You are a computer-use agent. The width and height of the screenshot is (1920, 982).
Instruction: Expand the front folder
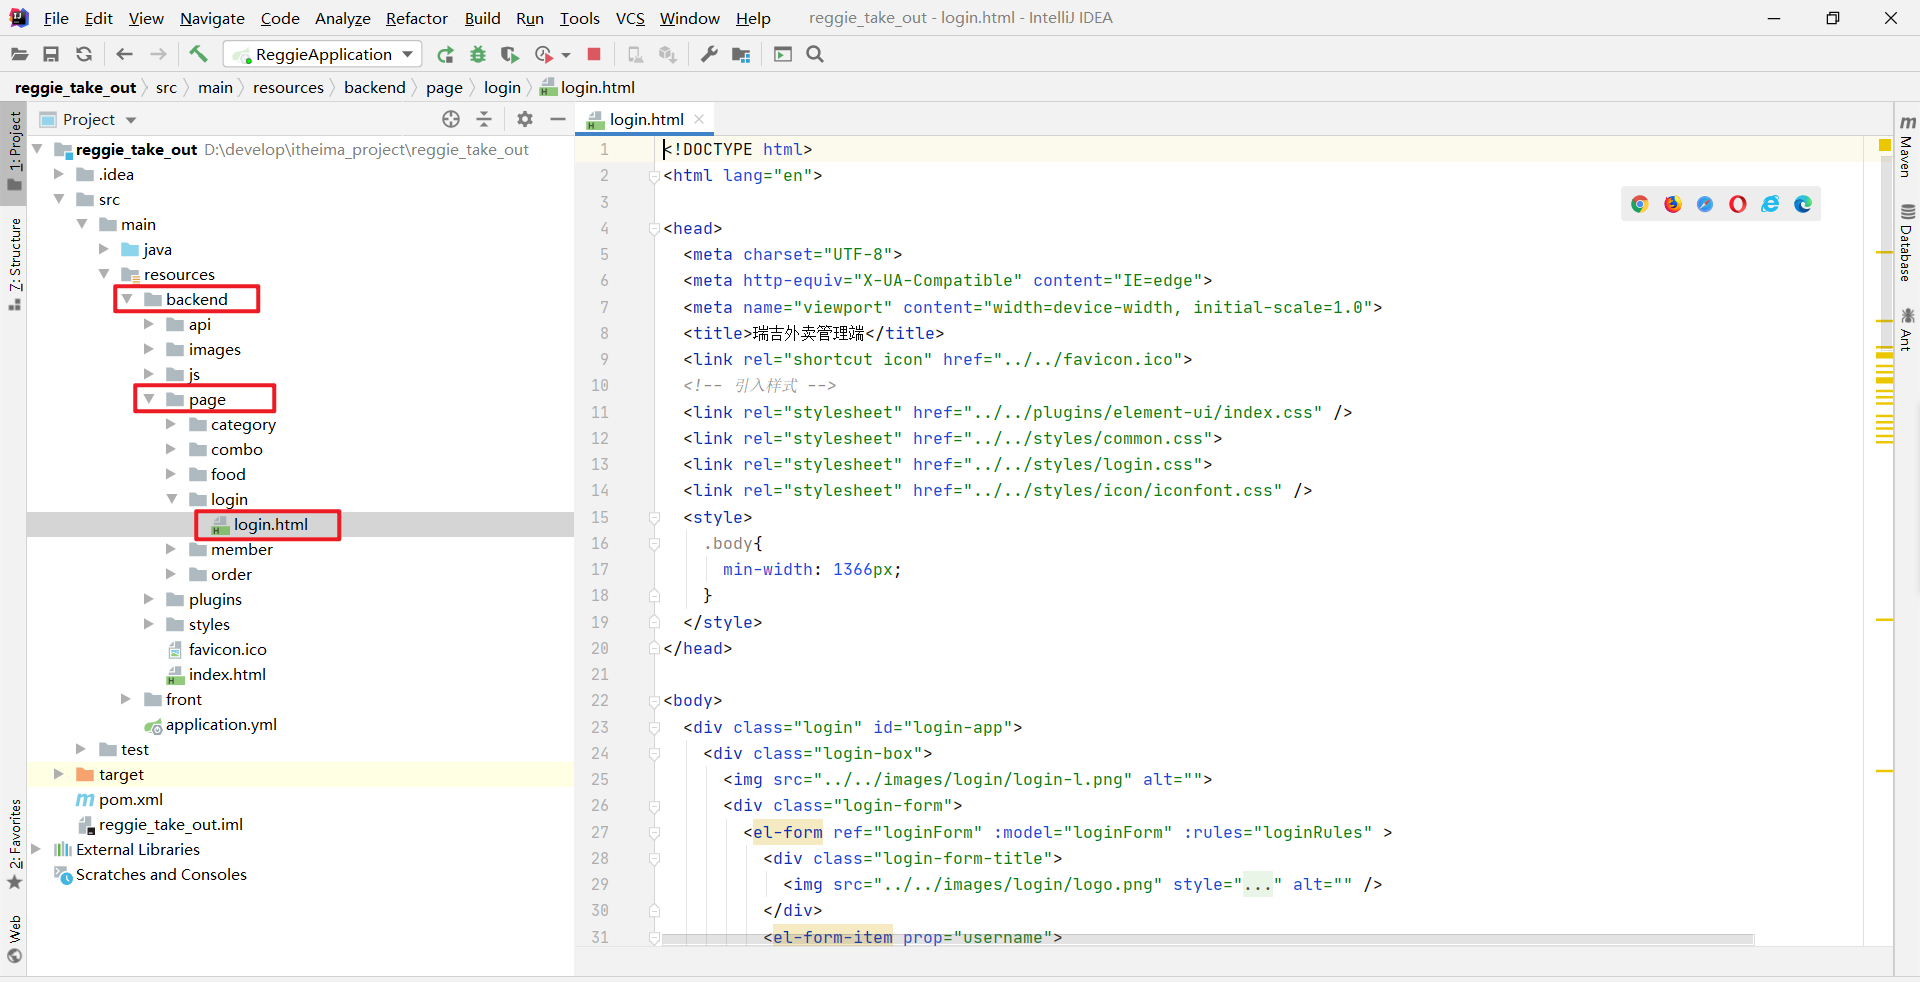126,699
